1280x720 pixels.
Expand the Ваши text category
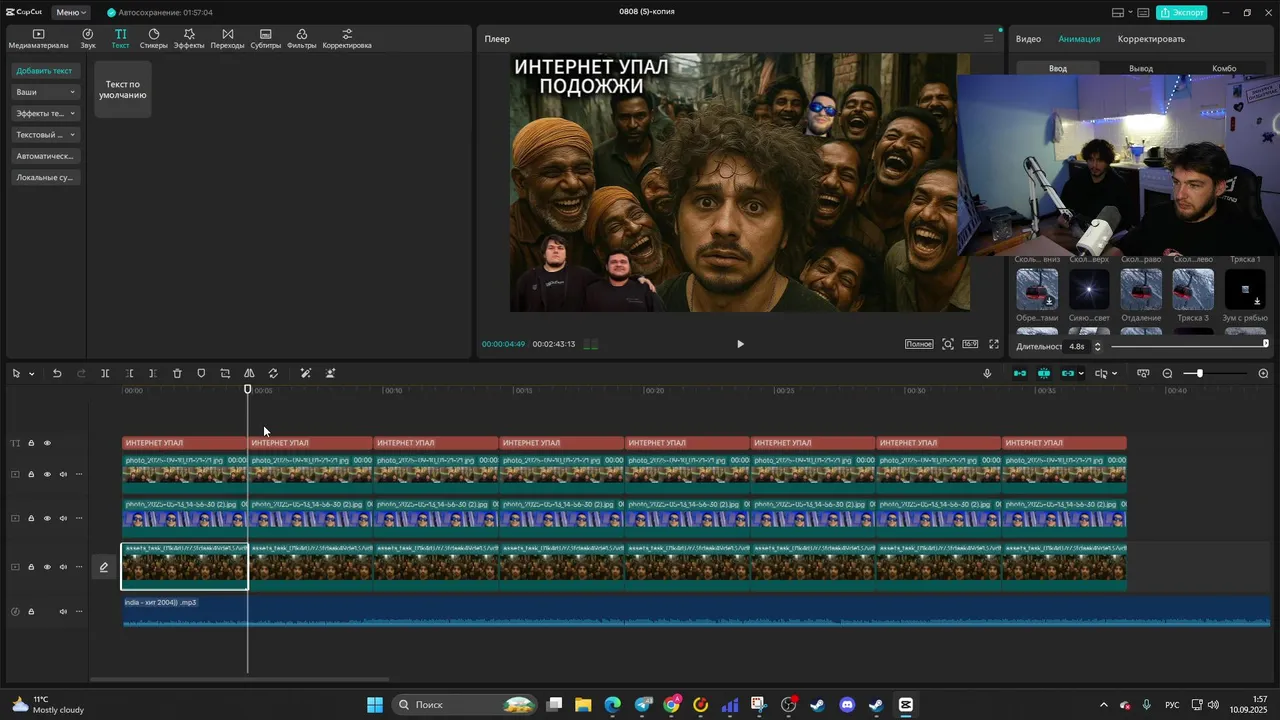(x=46, y=92)
